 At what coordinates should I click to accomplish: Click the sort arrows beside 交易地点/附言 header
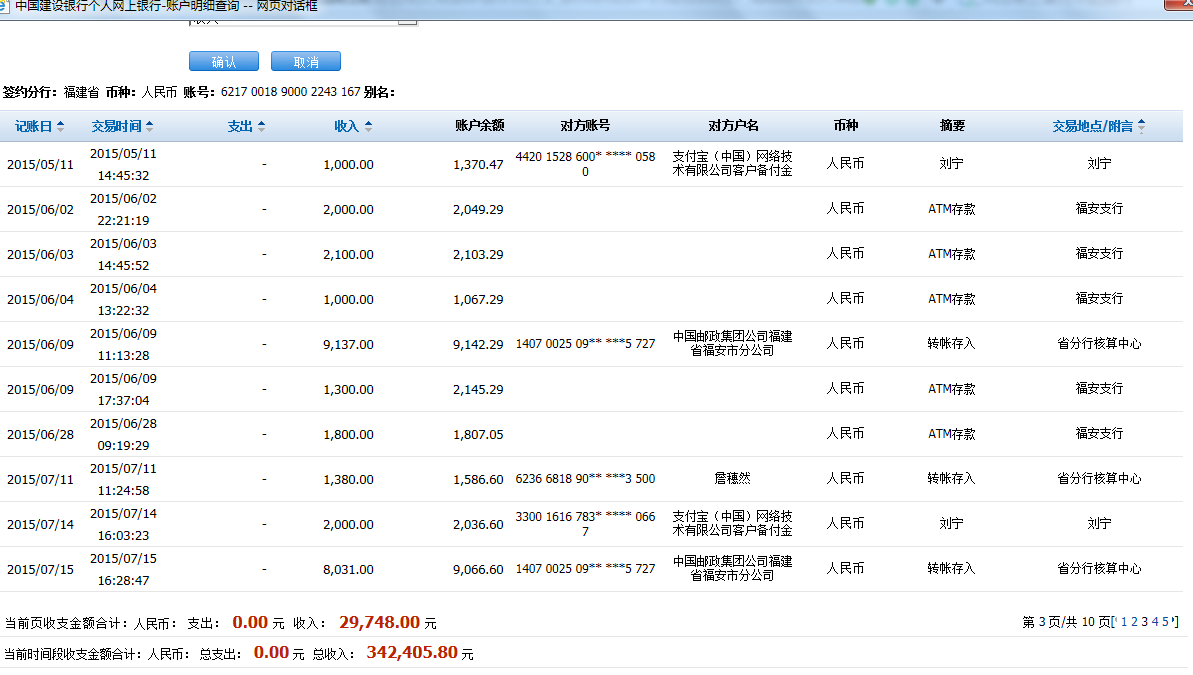pos(1141,127)
